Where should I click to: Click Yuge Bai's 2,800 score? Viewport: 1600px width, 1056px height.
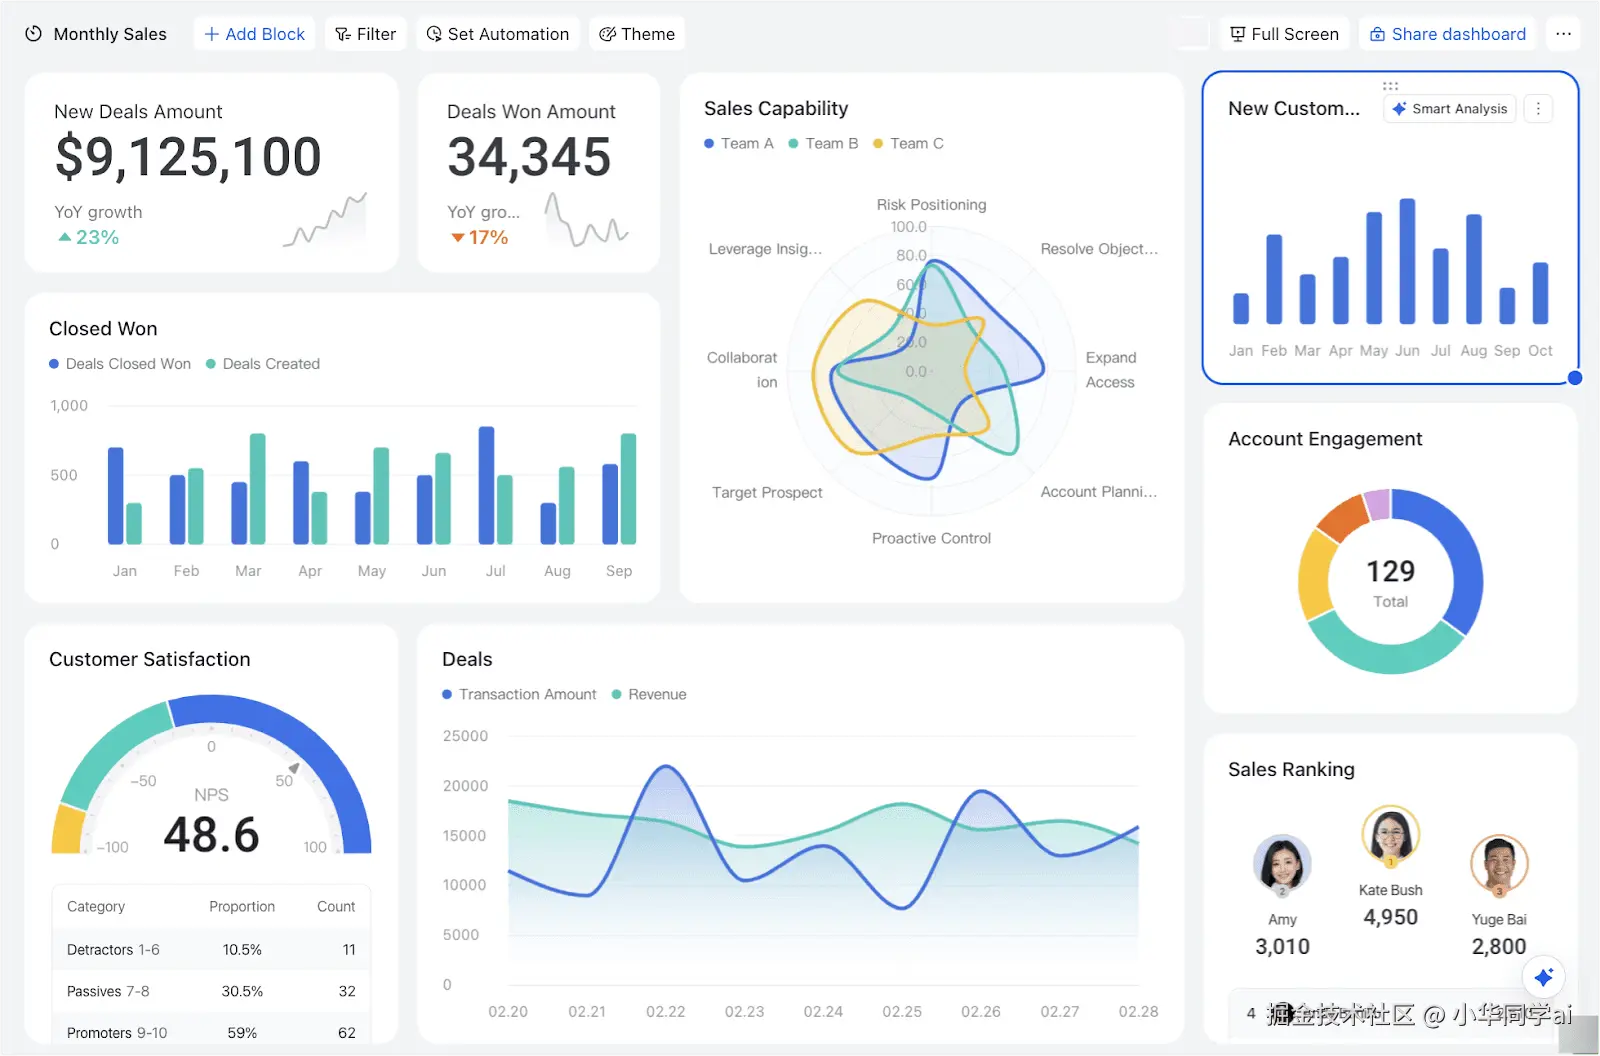click(x=1499, y=946)
